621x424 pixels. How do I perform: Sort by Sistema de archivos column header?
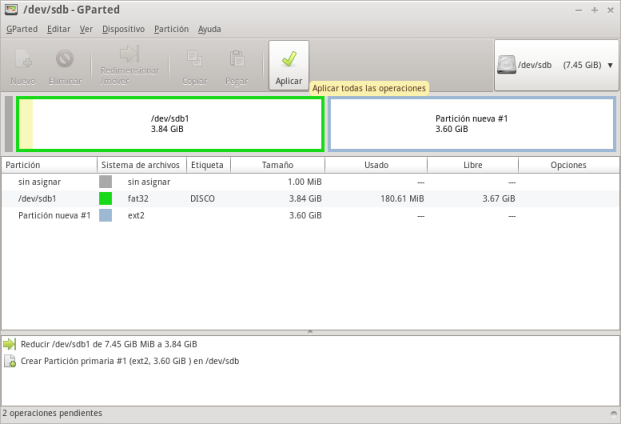140,165
